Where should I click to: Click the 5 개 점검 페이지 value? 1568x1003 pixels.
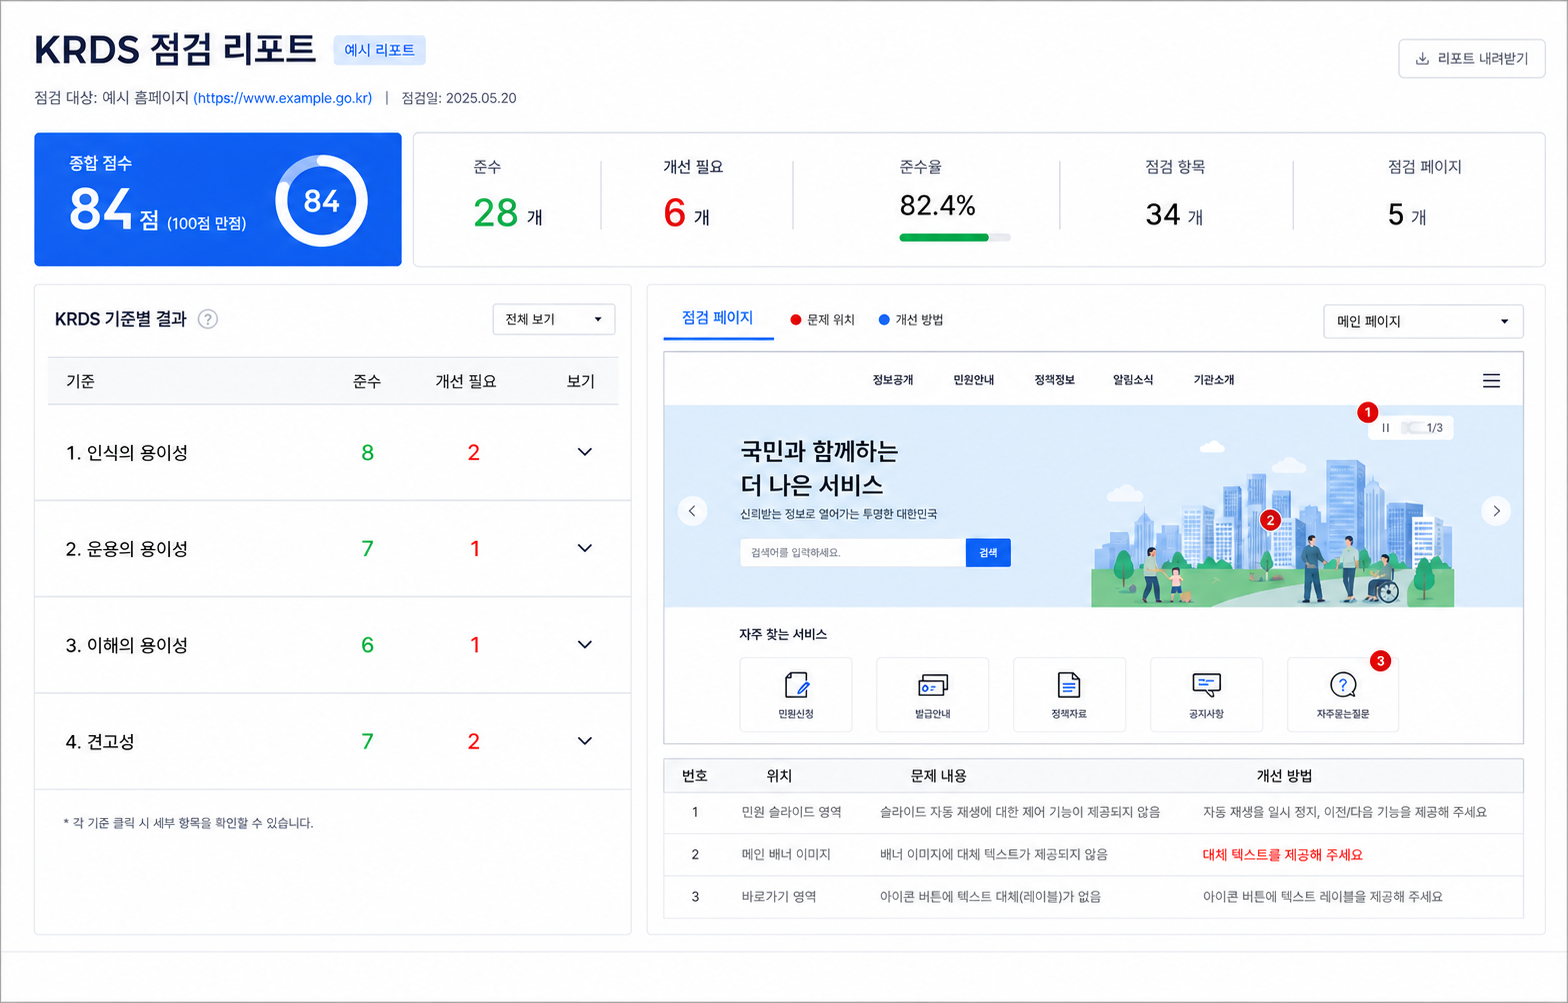point(1407,215)
